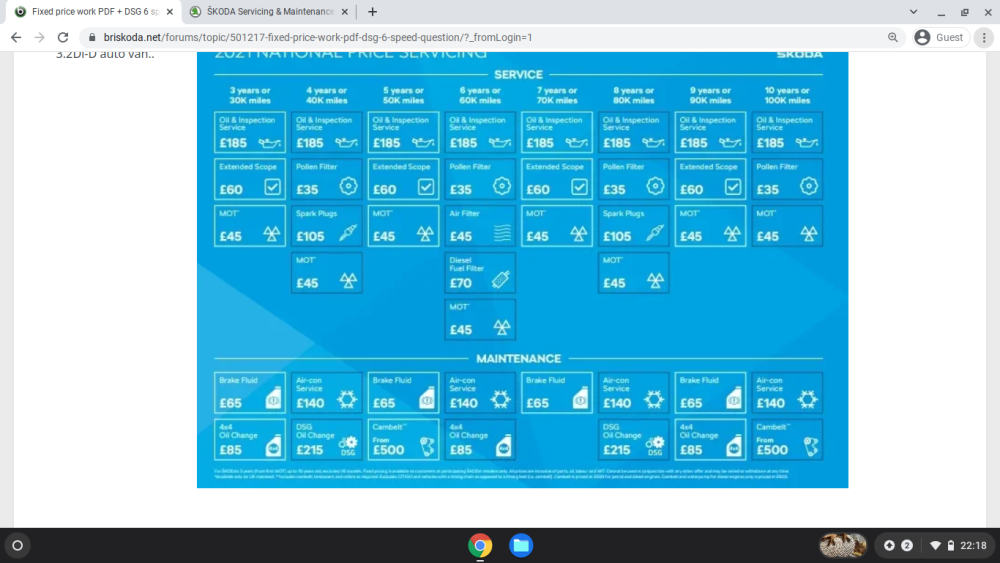
Task: Click the MAINTENANCE section heading
Action: pyautogui.click(x=518, y=359)
